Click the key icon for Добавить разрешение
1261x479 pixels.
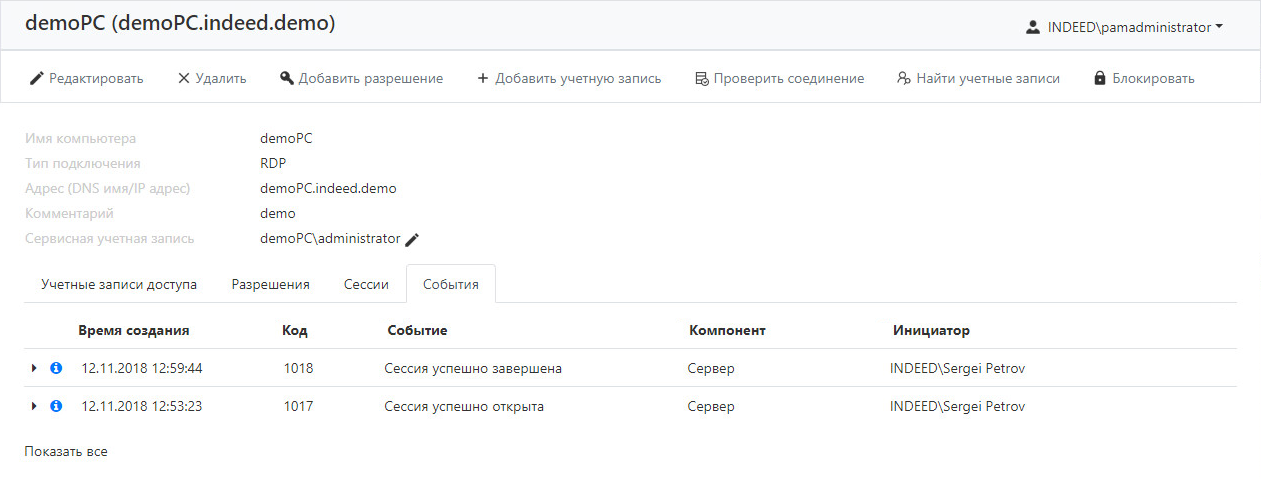[x=287, y=78]
